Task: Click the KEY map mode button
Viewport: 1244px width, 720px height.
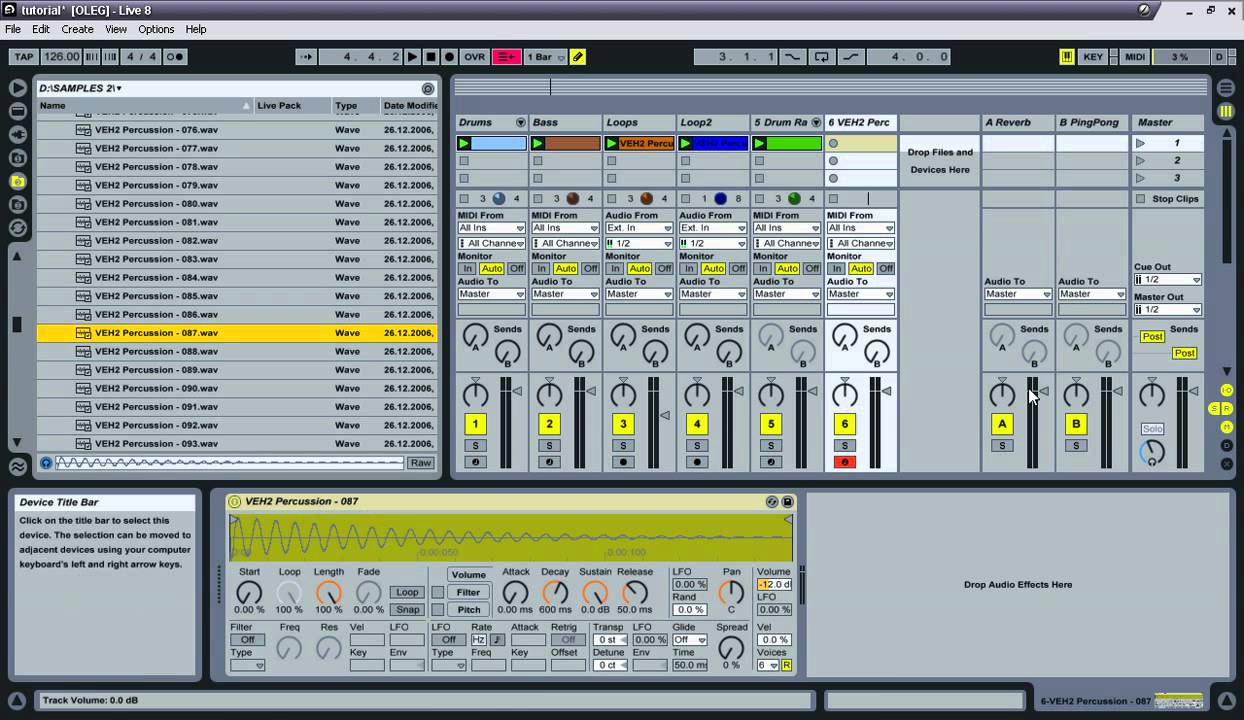Action: coord(1093,57)
